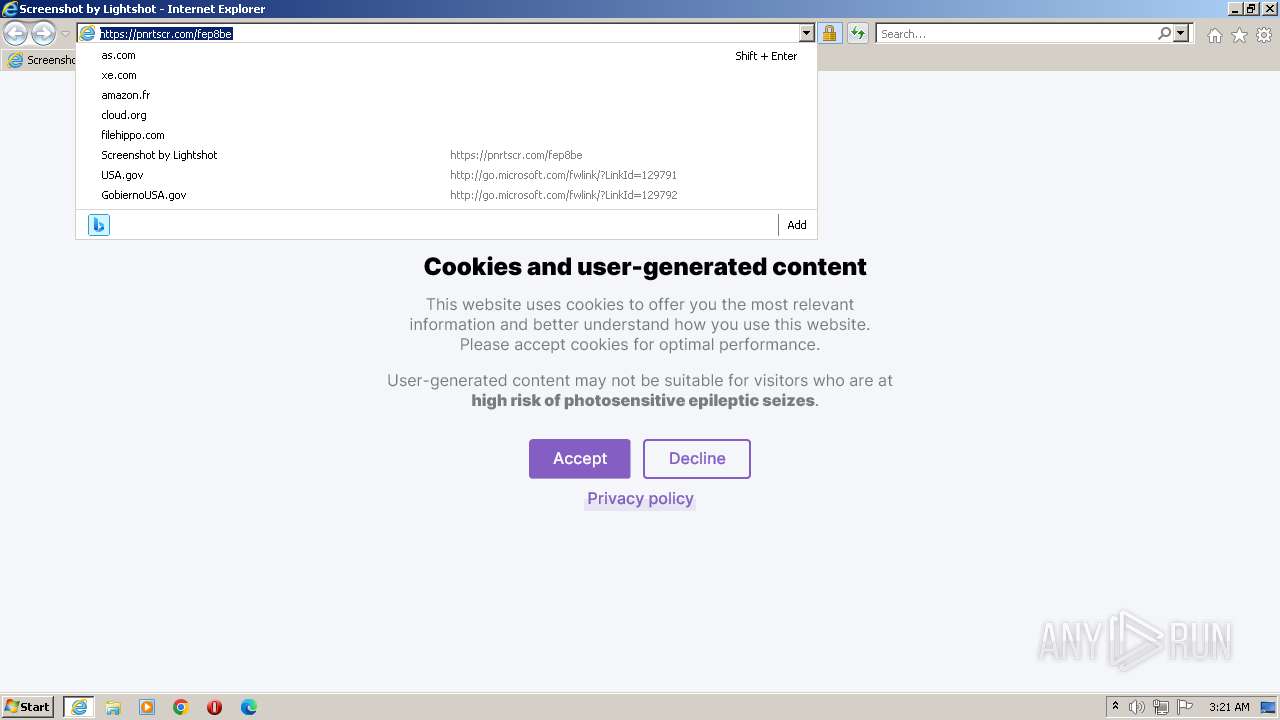The width and height of the screenshot is (1280, 720).
Task: Open the Privacy policy link
Action: click(x=640, y=499)
